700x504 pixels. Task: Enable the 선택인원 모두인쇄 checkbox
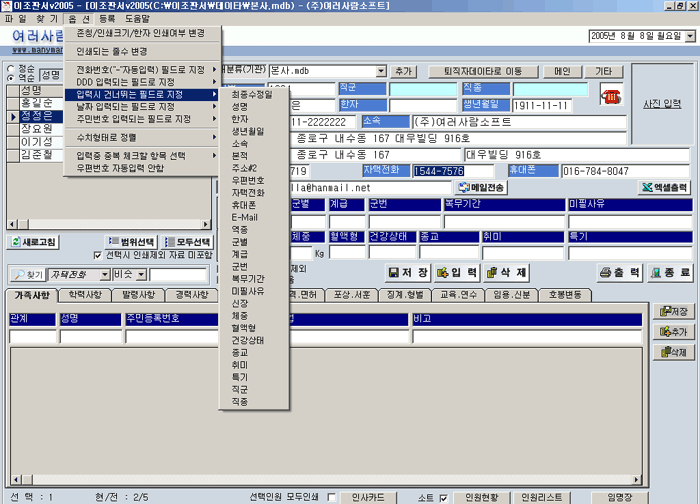click(331, 496)
